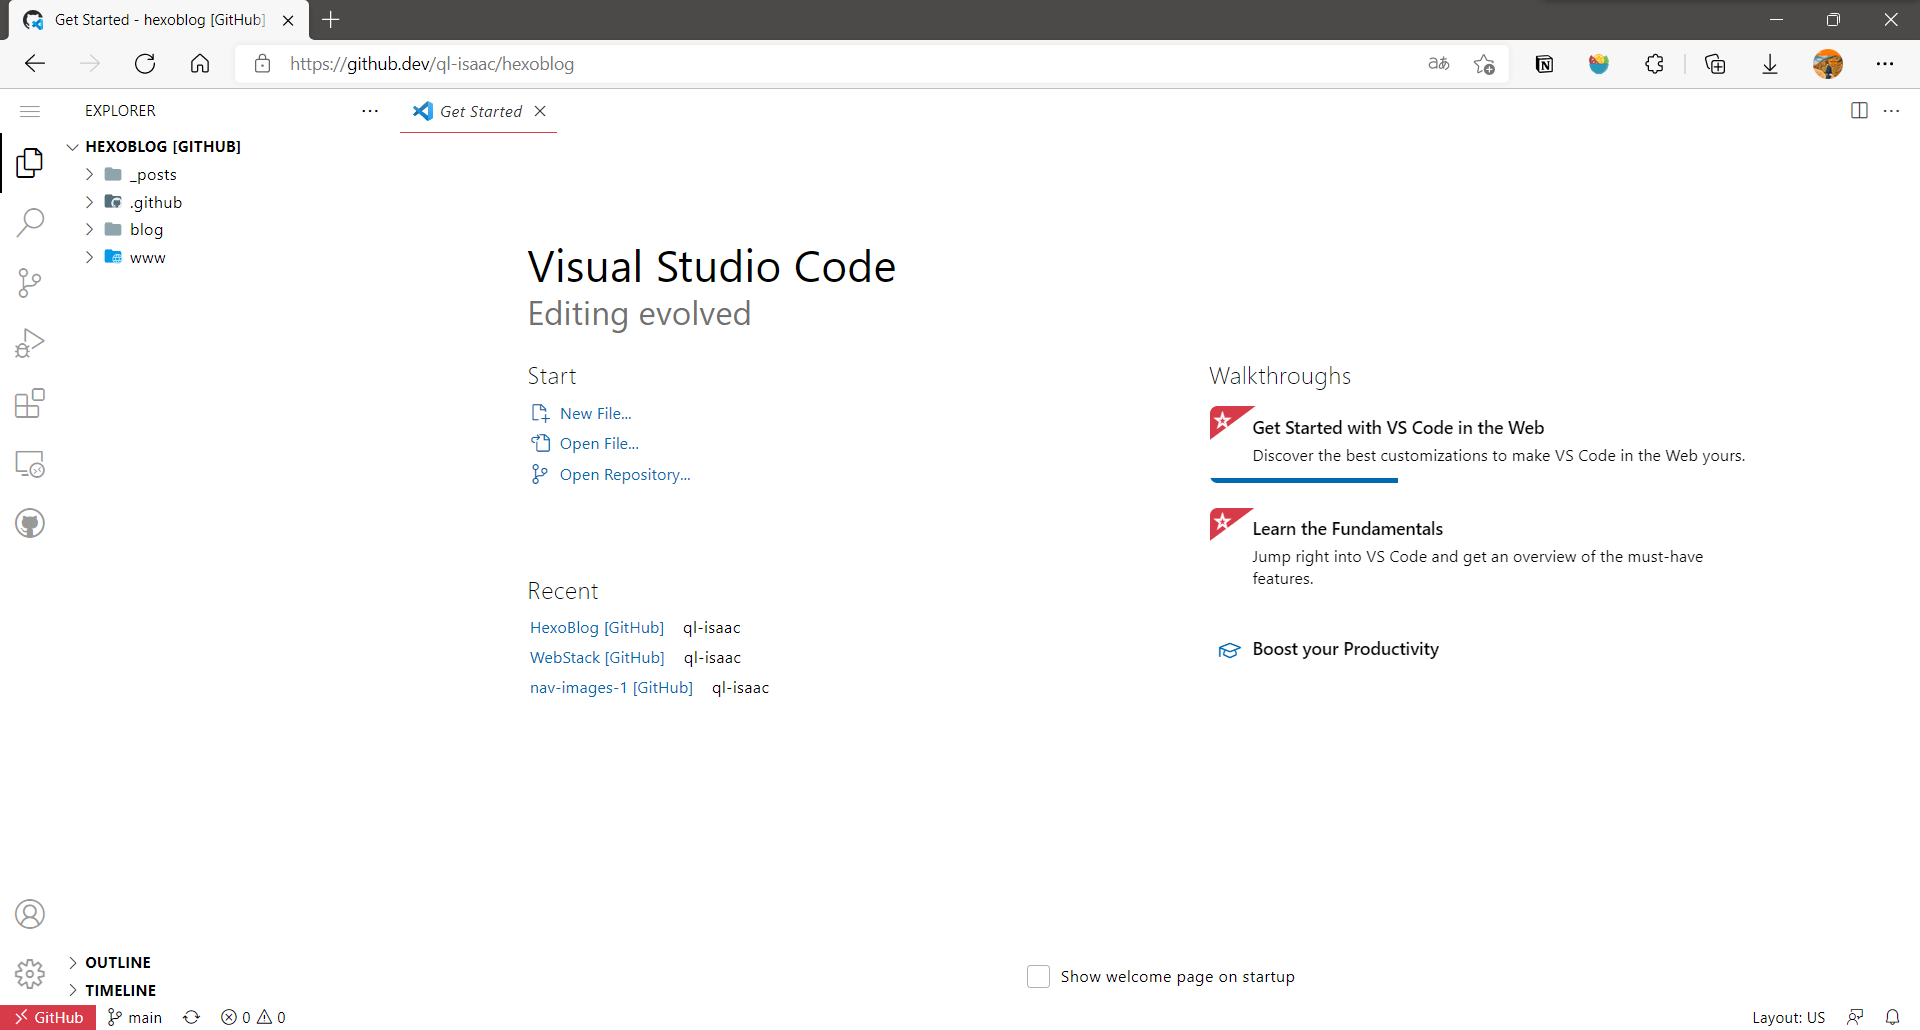Image resolution: width=1920 pixels, height=1030 pixels.
Task: Collapse the HEXOBLOG [GITHUB] root folder
Action: coord(162,147)
